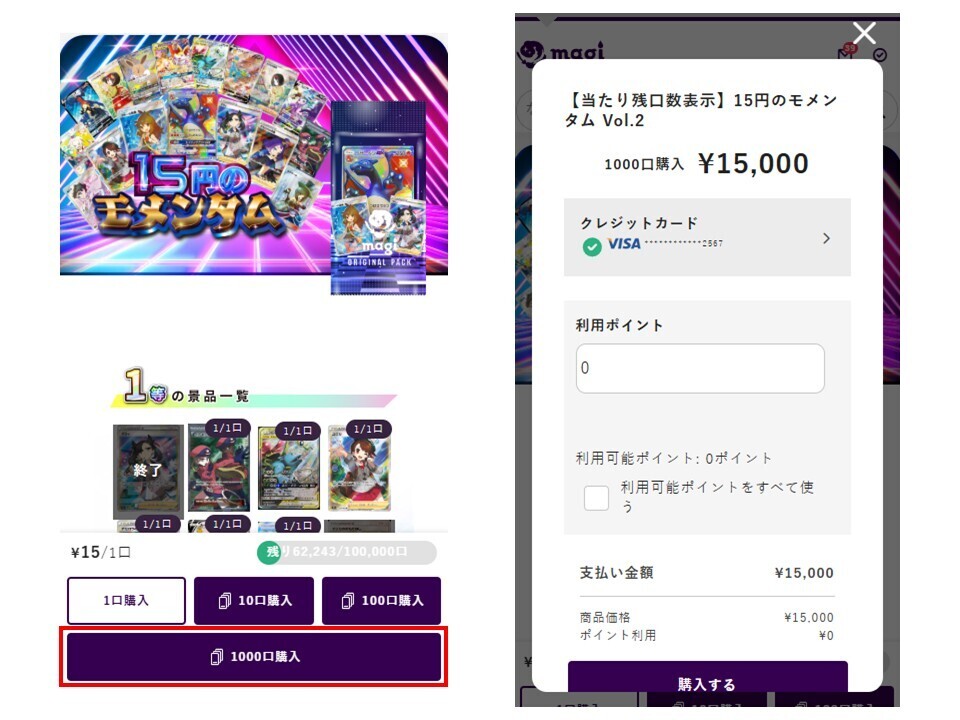Screen dimensions: 960x720
Task: Expand credit card options with the chevron arrow
Action: click(x=827, y=238)
